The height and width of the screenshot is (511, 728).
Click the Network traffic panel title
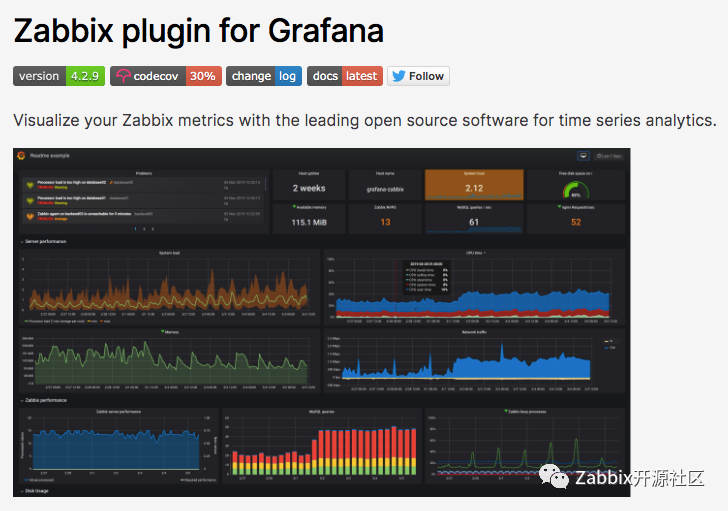(x=474, y=332)
